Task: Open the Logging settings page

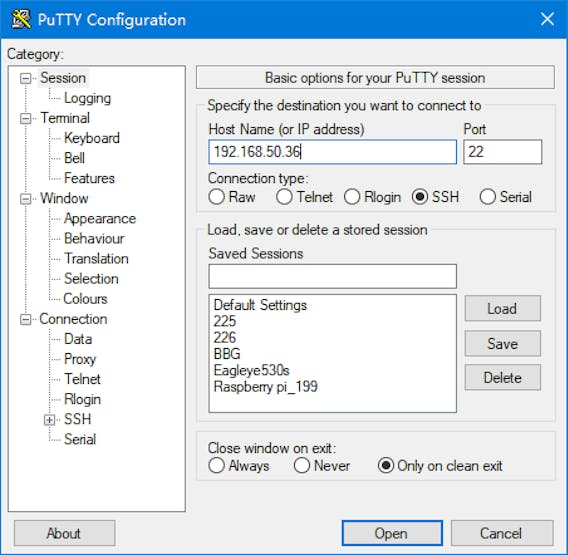Action: point(87,98)
